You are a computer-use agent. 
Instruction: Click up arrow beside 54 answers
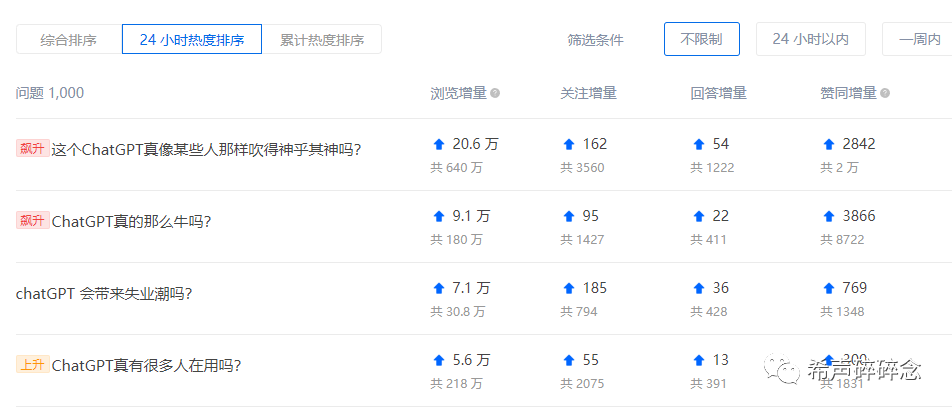pos(699,144)
